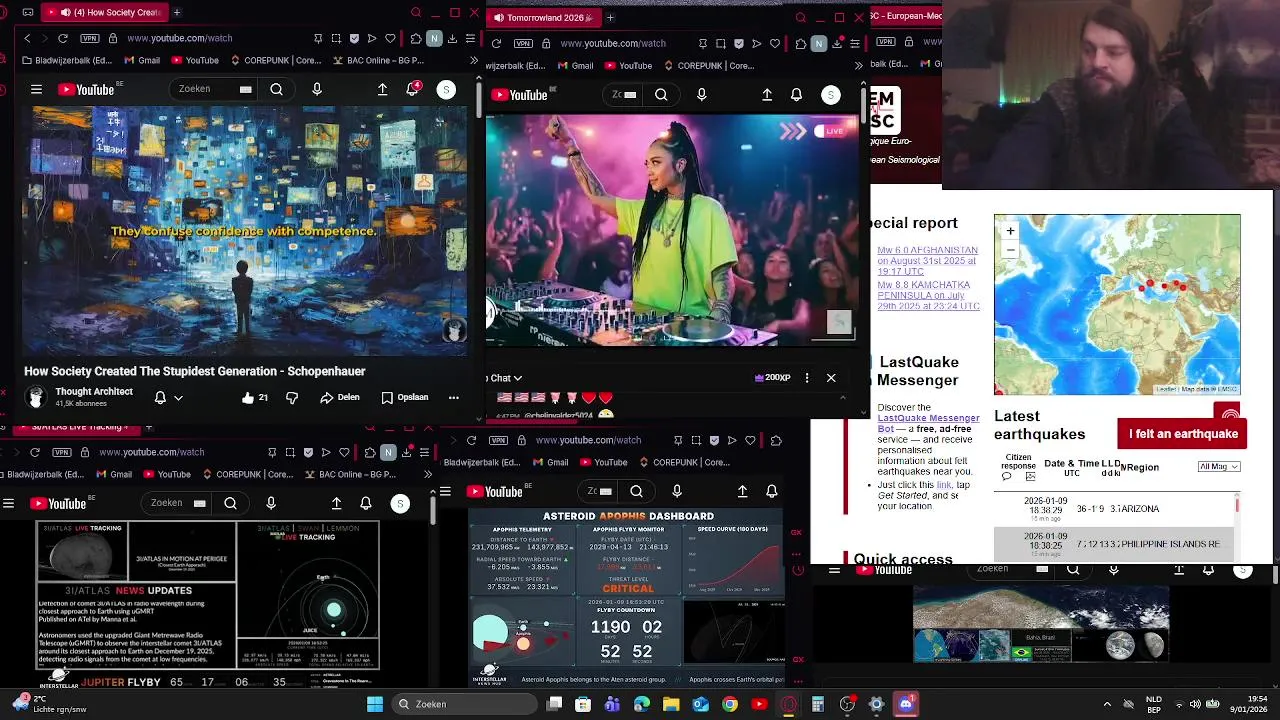This screenshot has width=1280, height=720.
Task: Click upload icon in Schopenhauer YouTube window
Action: (382, 89)
